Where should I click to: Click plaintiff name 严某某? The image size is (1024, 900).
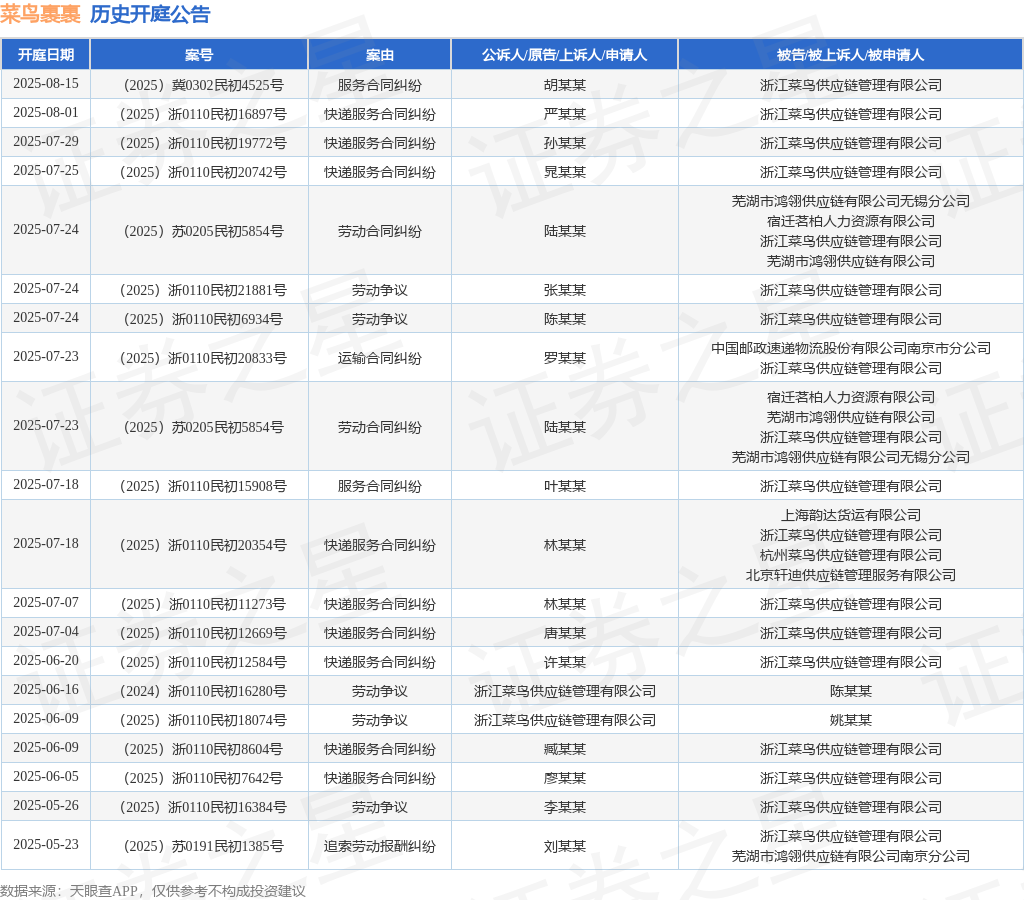[565, 114]
